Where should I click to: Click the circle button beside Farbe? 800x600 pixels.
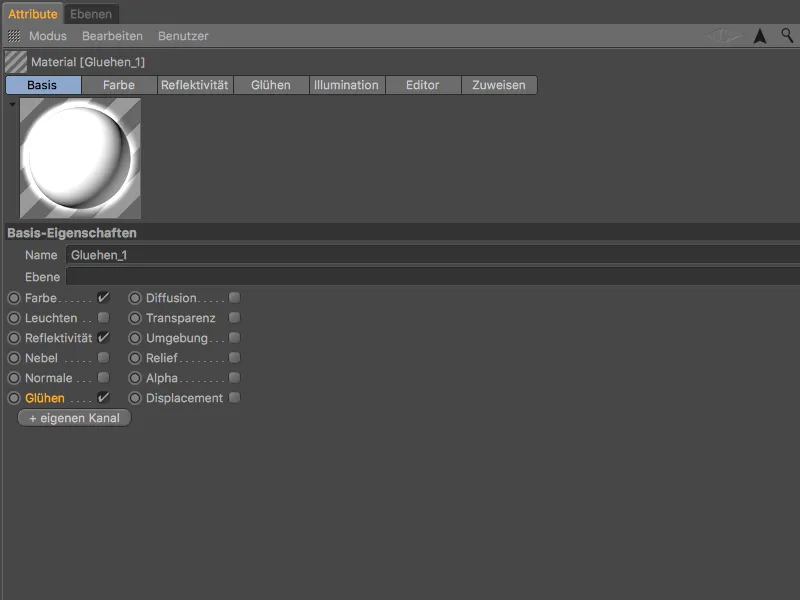[14, 298]
